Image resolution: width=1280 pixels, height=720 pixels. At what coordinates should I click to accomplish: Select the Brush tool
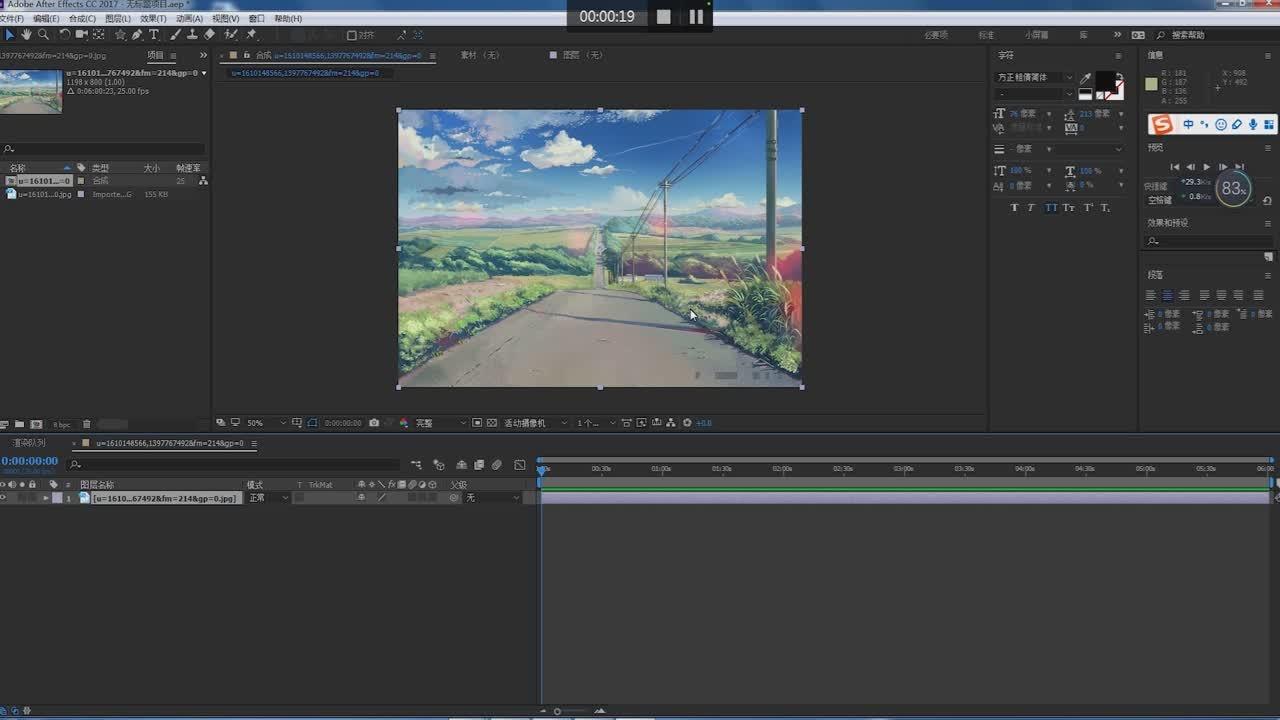tap(175, 35)
